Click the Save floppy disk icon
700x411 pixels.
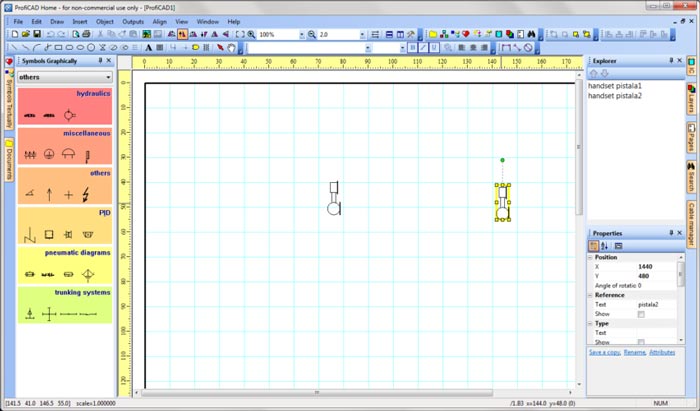click(x=37, y=34)
